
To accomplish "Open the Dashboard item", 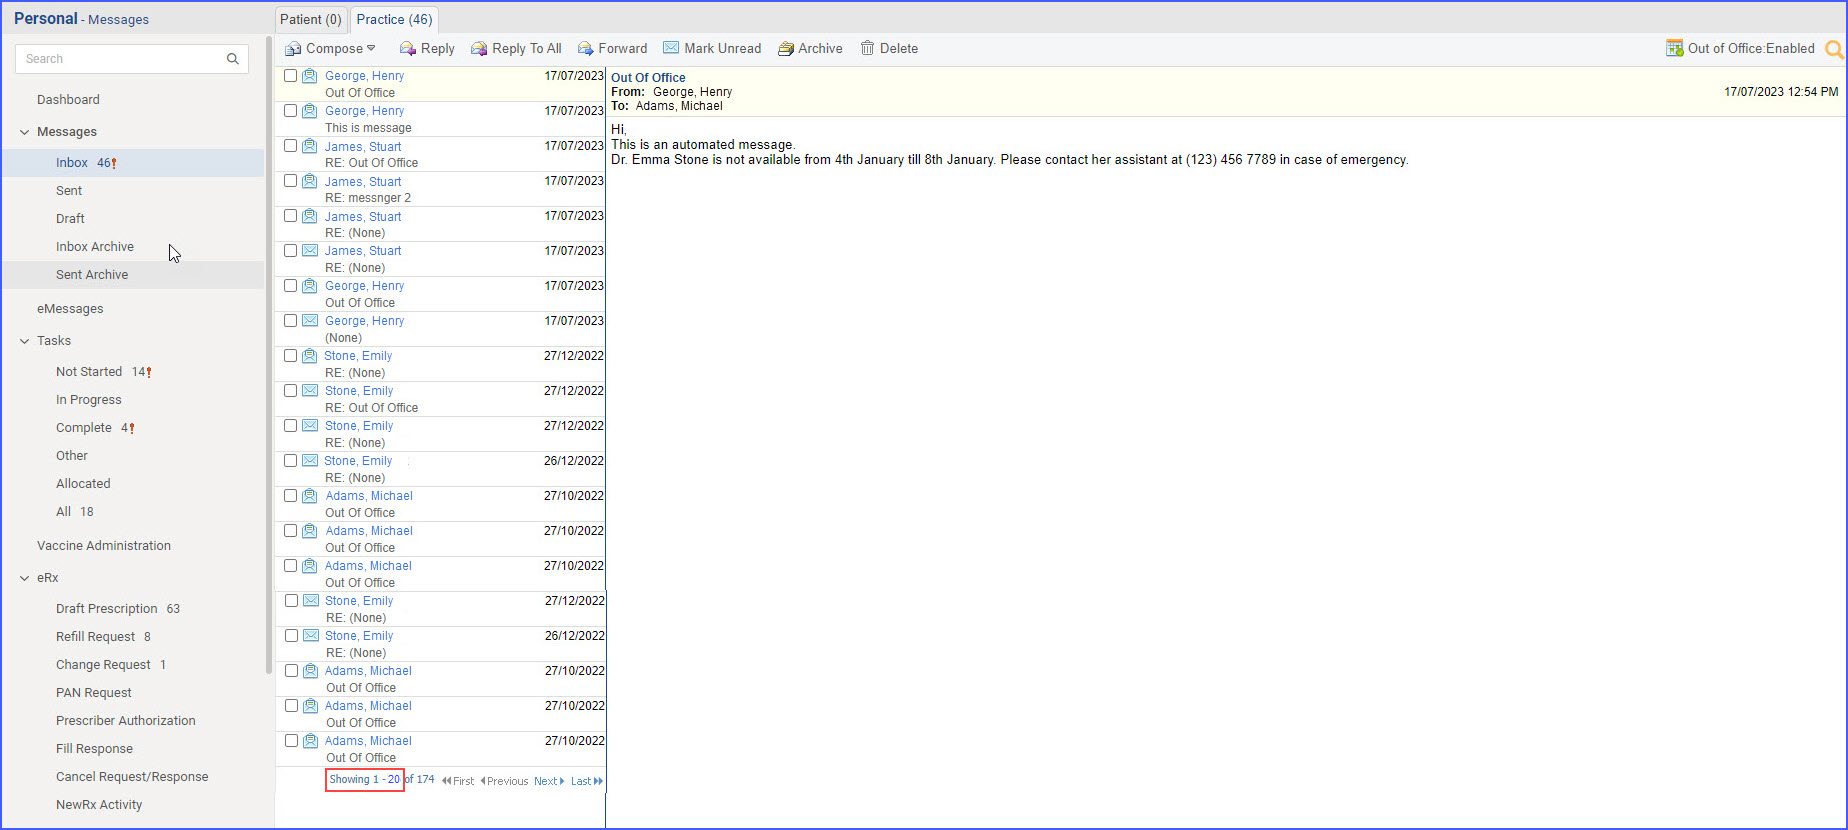I will point(68,100).
